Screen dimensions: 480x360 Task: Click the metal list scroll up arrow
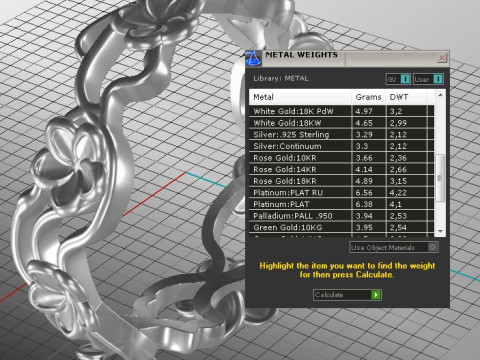point(440,95)
